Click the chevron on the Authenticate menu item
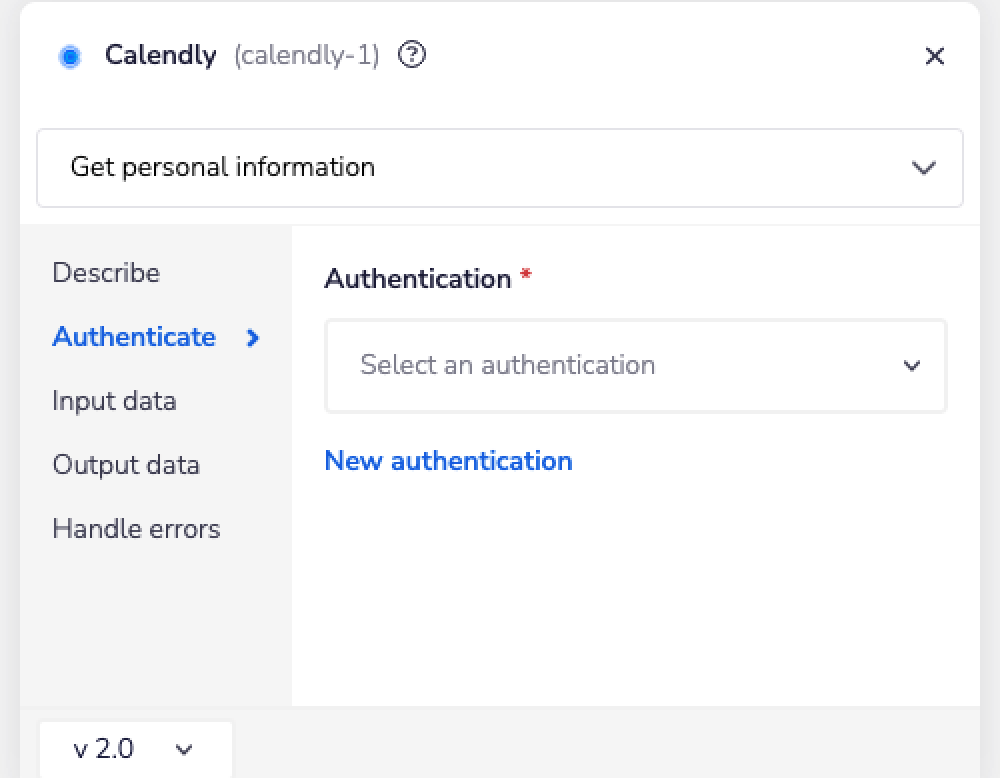The image size is (1000, 778). [x=253, y=338]
